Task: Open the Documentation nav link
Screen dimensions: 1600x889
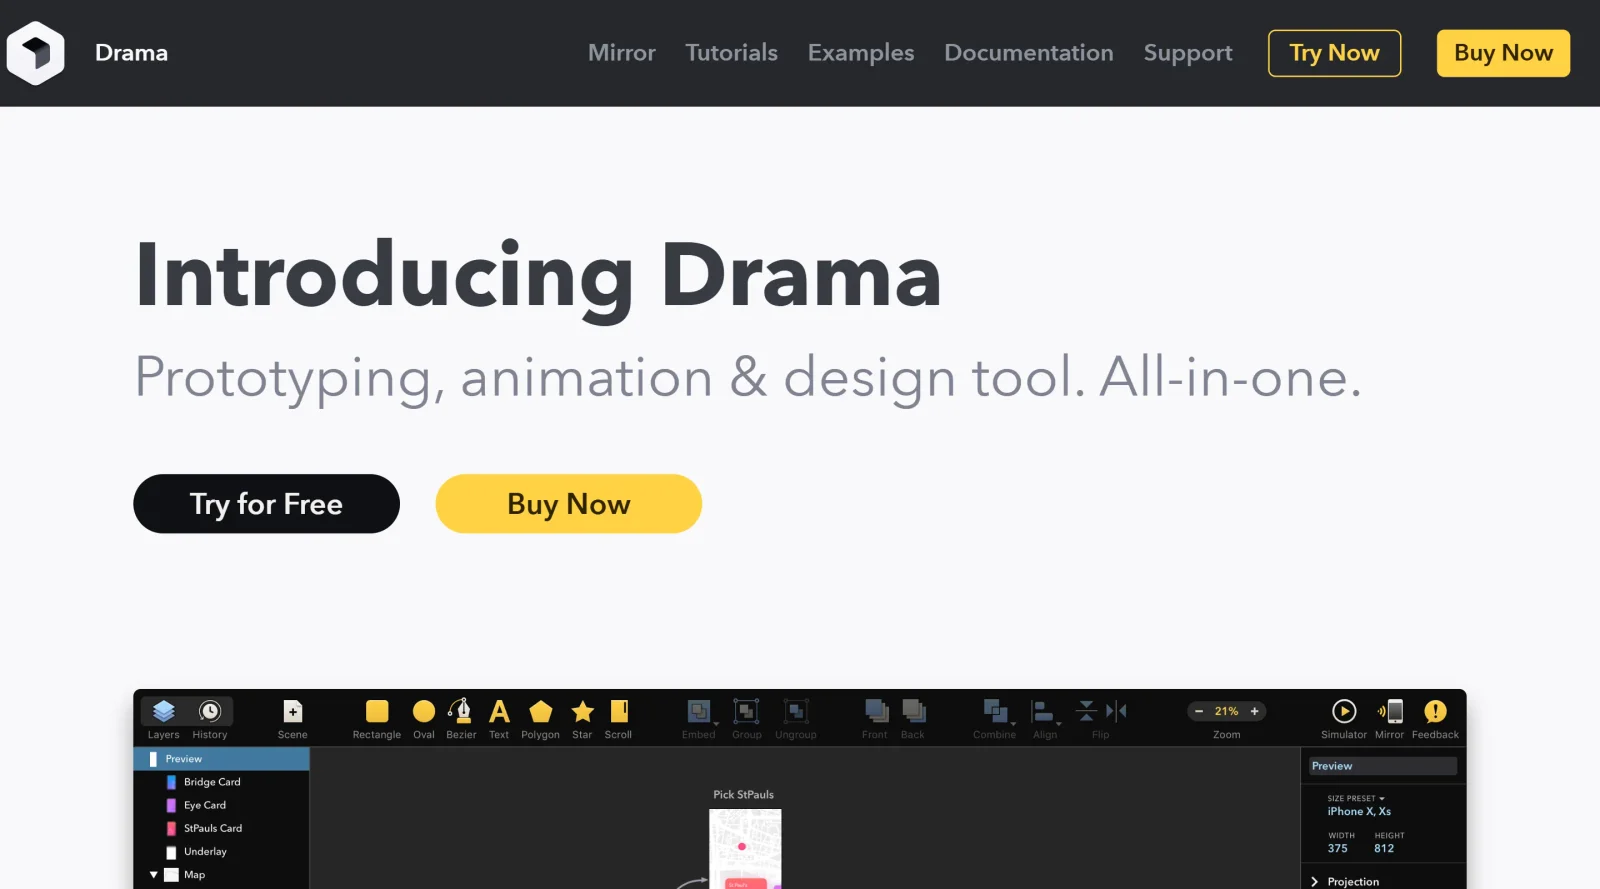Action: (1029, 53)
